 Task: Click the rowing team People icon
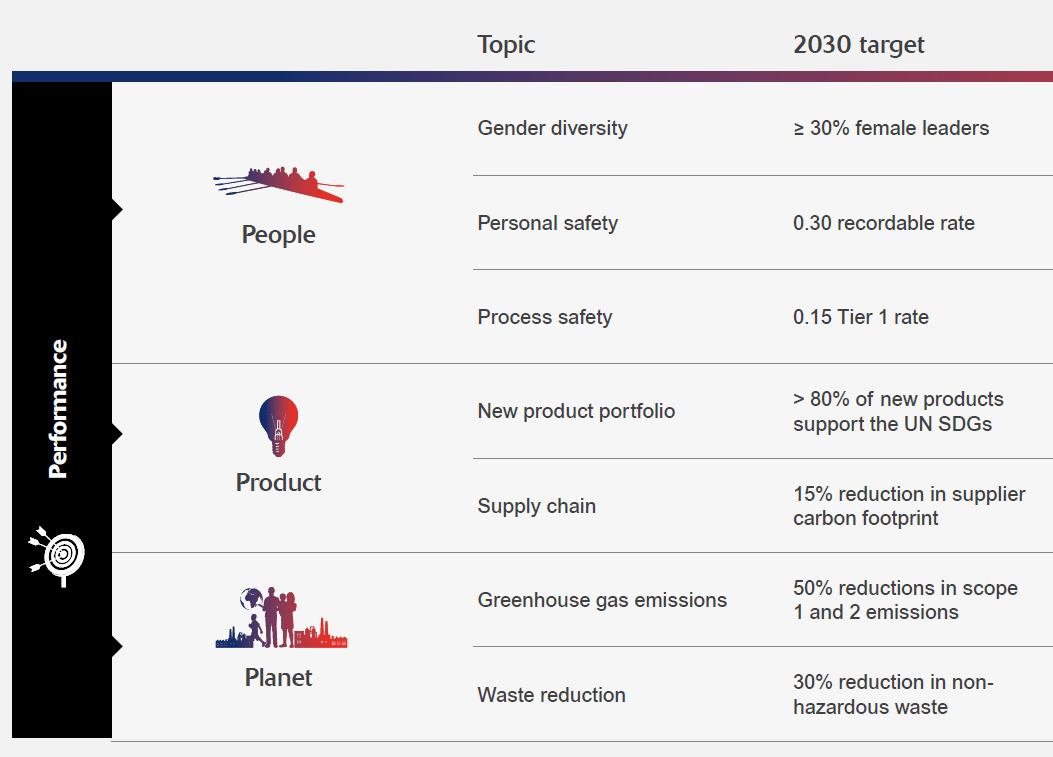coord(279,183)
